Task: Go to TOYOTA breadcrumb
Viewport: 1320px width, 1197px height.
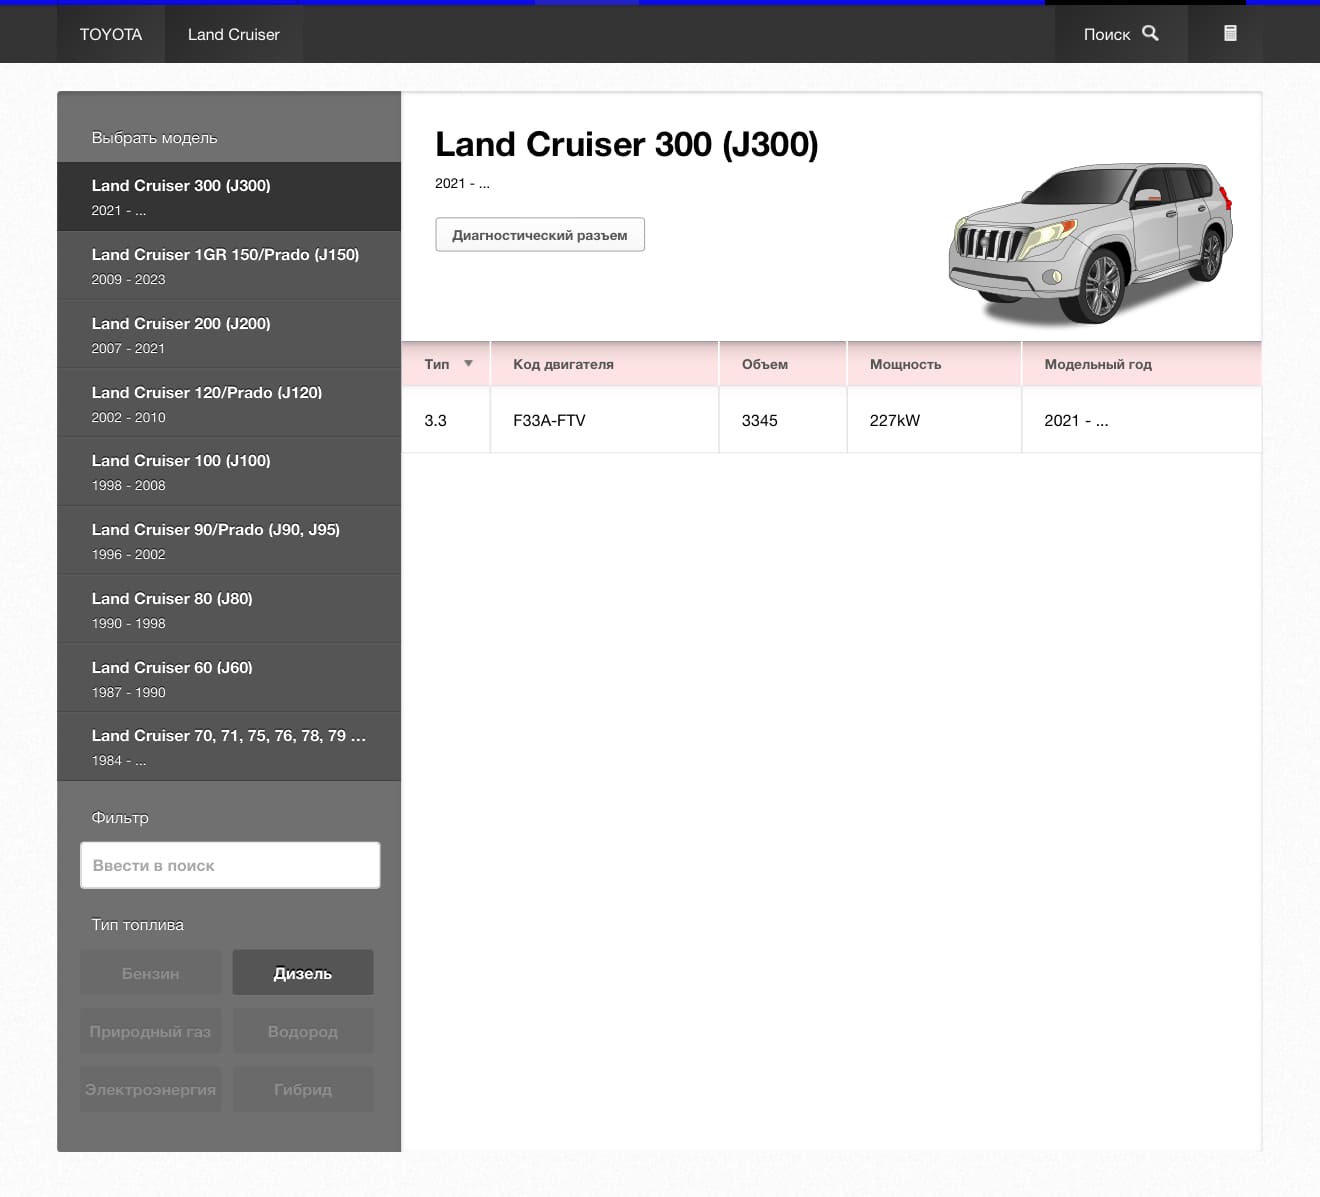Action: point(111,34)
